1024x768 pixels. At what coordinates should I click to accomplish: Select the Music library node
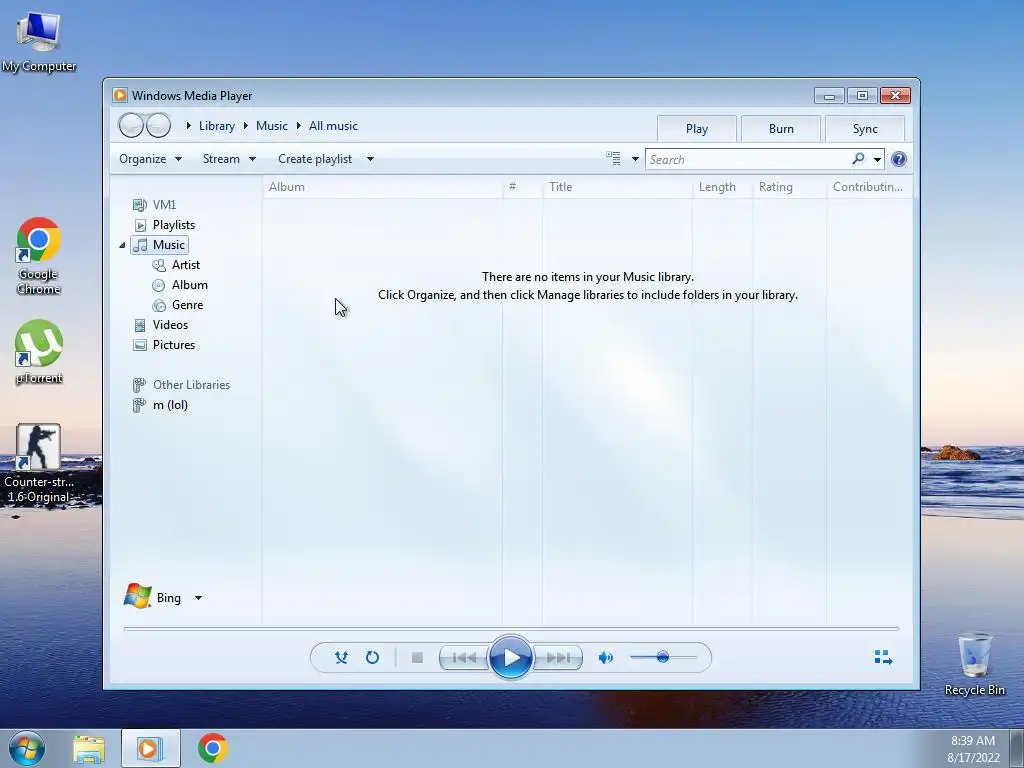click(160, 245)
